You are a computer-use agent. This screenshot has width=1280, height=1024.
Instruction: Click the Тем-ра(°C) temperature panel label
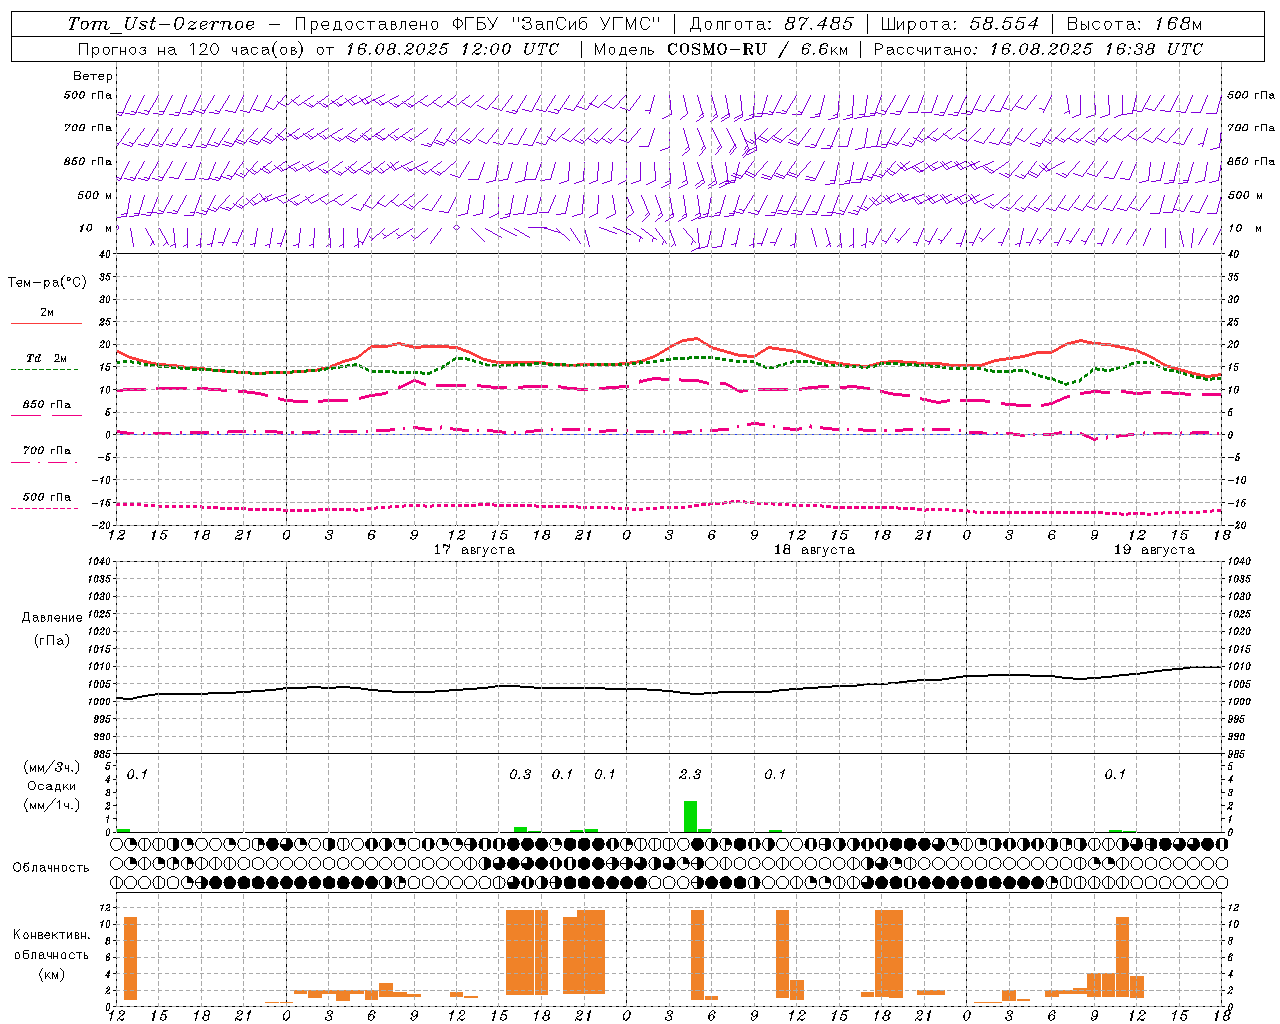47,283
